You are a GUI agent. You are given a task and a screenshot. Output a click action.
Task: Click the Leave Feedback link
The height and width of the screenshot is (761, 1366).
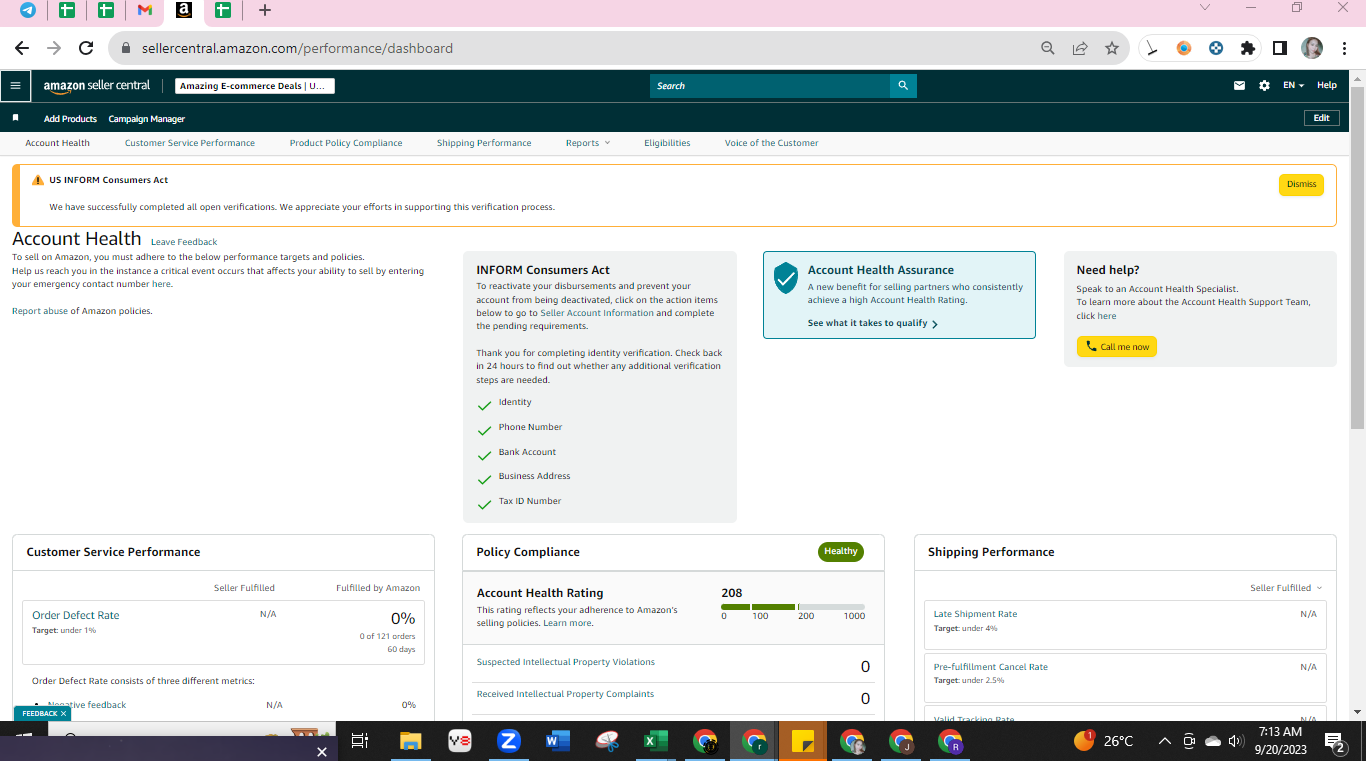coord(184,242)
